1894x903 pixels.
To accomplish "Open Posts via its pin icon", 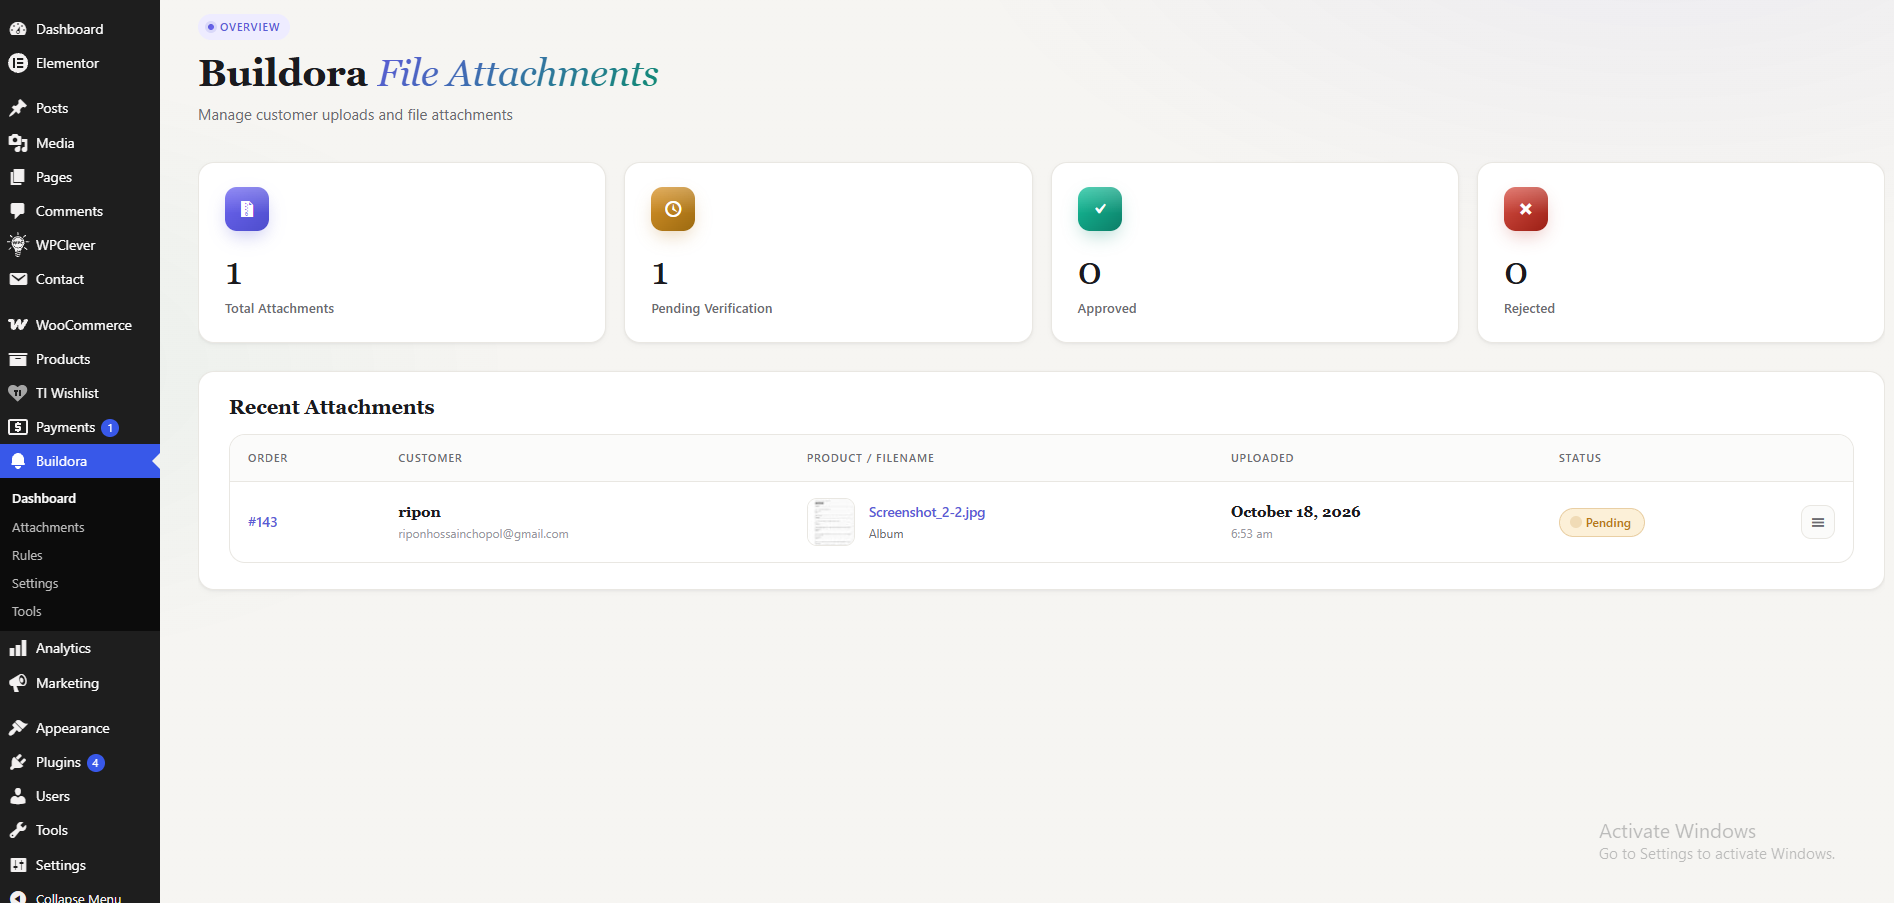I will [x=18, y=108].
